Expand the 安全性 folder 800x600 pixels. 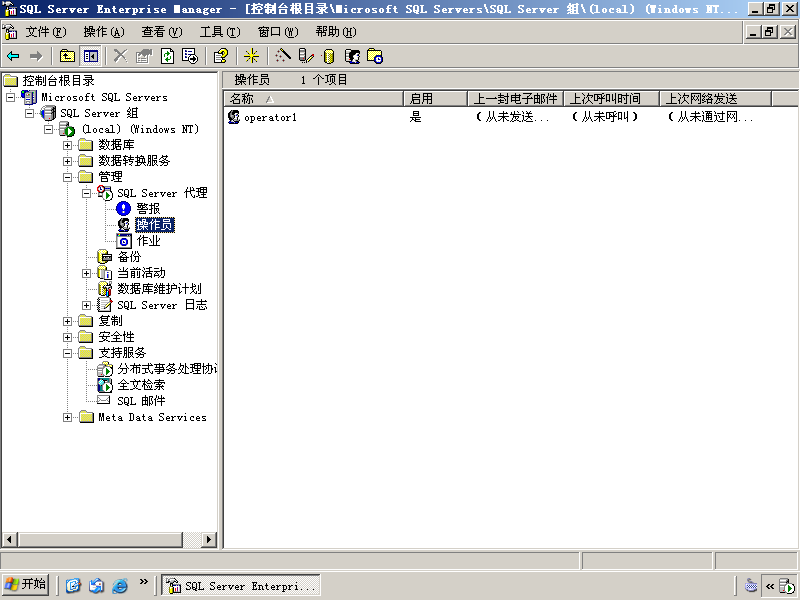(67, 337)
